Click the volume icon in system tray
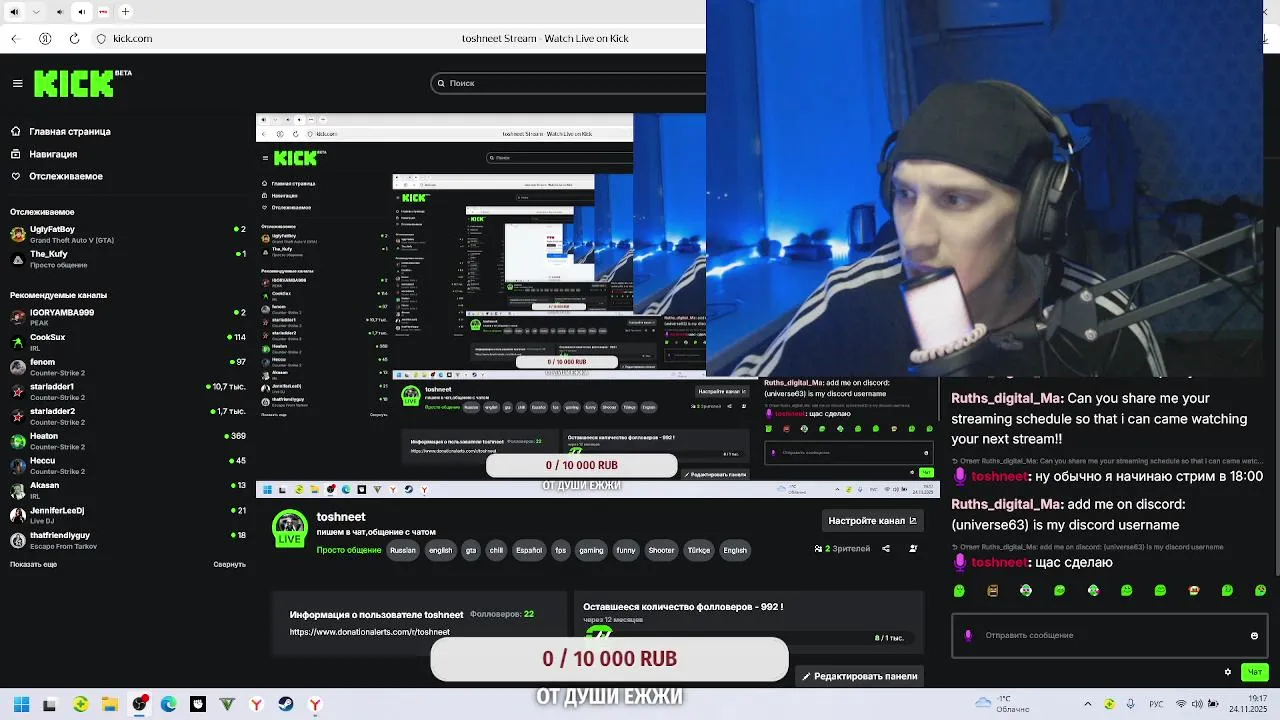 (x=1197, y=704)
